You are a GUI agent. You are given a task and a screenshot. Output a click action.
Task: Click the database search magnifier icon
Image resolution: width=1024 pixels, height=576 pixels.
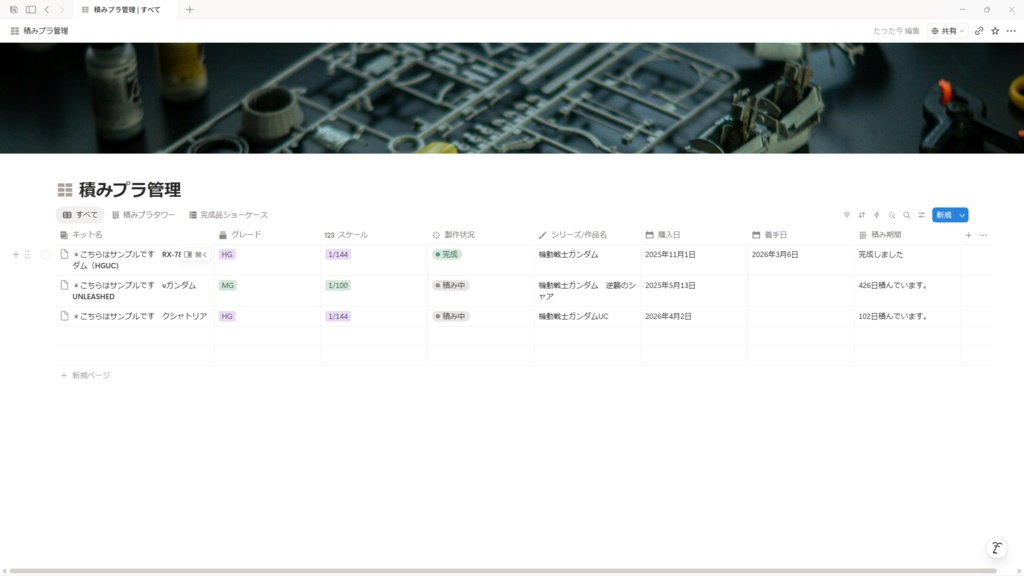point(906,215)
